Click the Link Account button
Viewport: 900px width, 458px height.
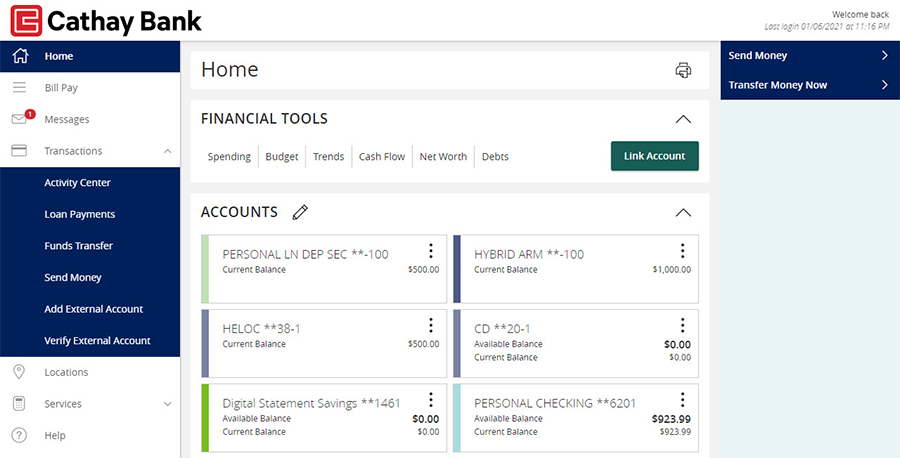(x=654, y=156)
